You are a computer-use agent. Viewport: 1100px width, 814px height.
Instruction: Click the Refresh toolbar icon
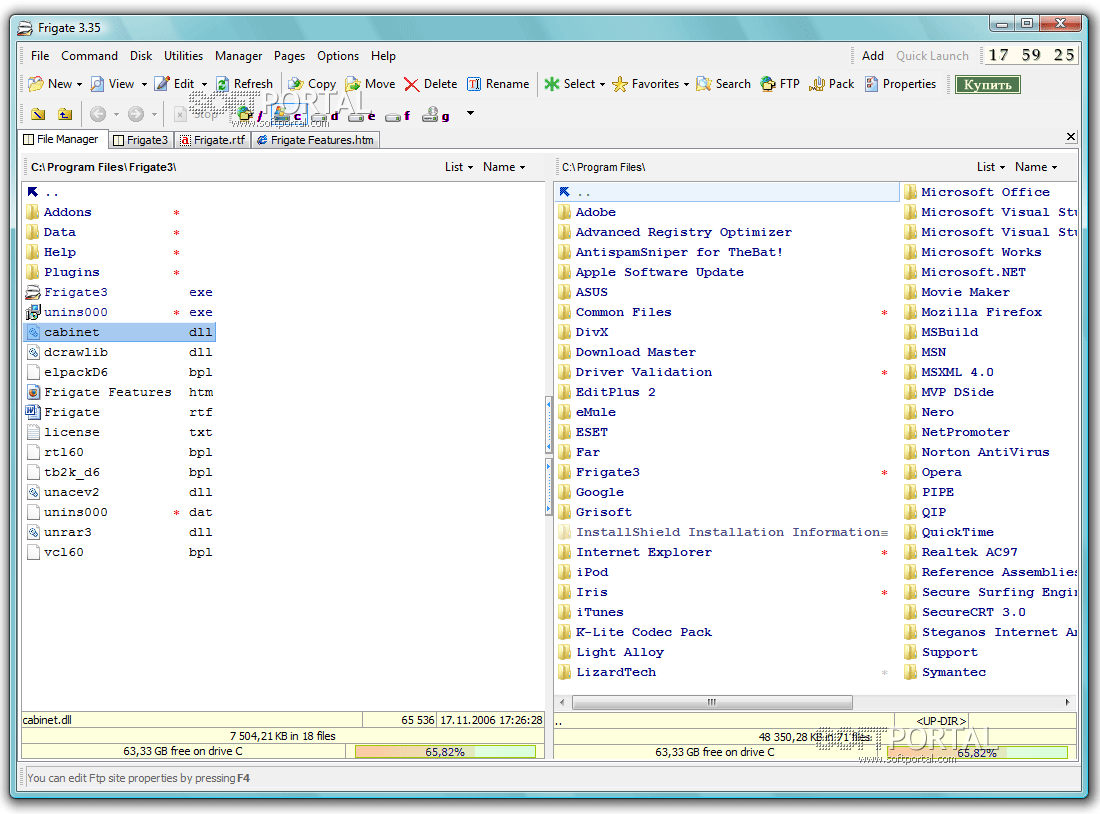click(223, 84)
